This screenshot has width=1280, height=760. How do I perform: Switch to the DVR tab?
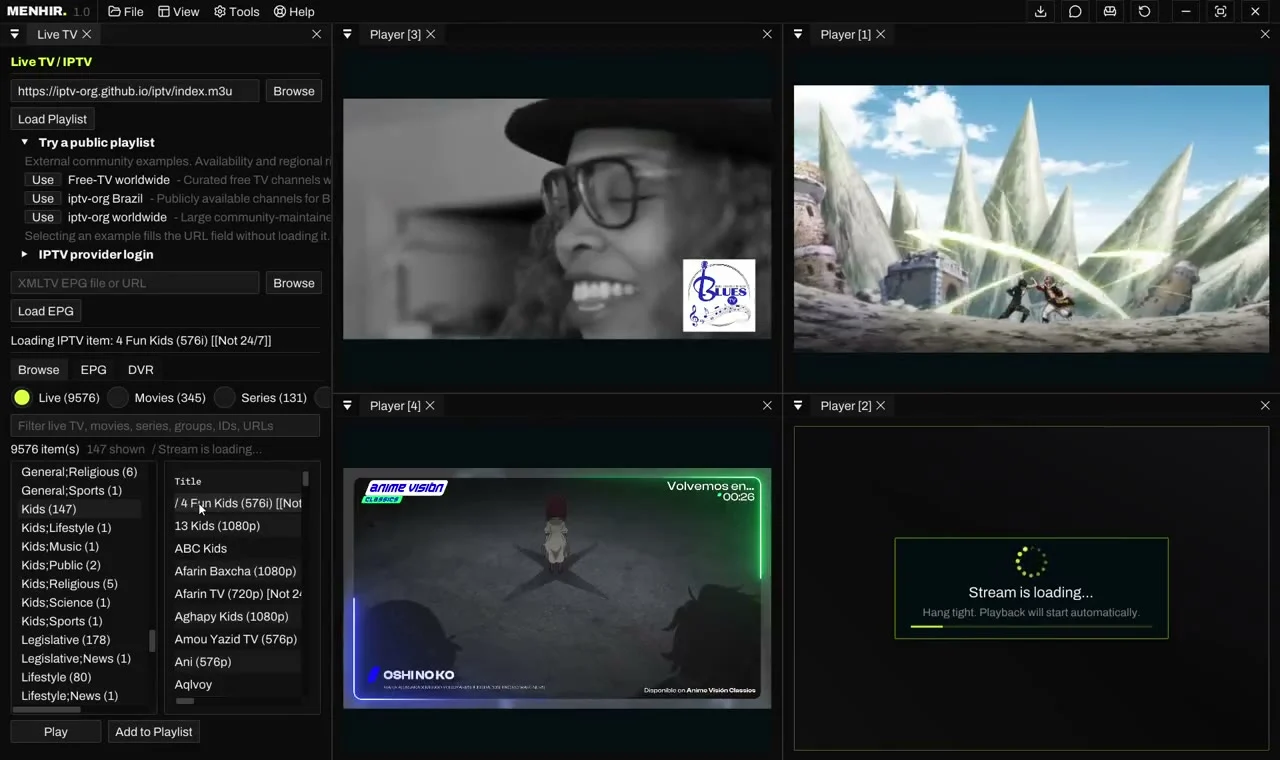click(x=140, y=370)
